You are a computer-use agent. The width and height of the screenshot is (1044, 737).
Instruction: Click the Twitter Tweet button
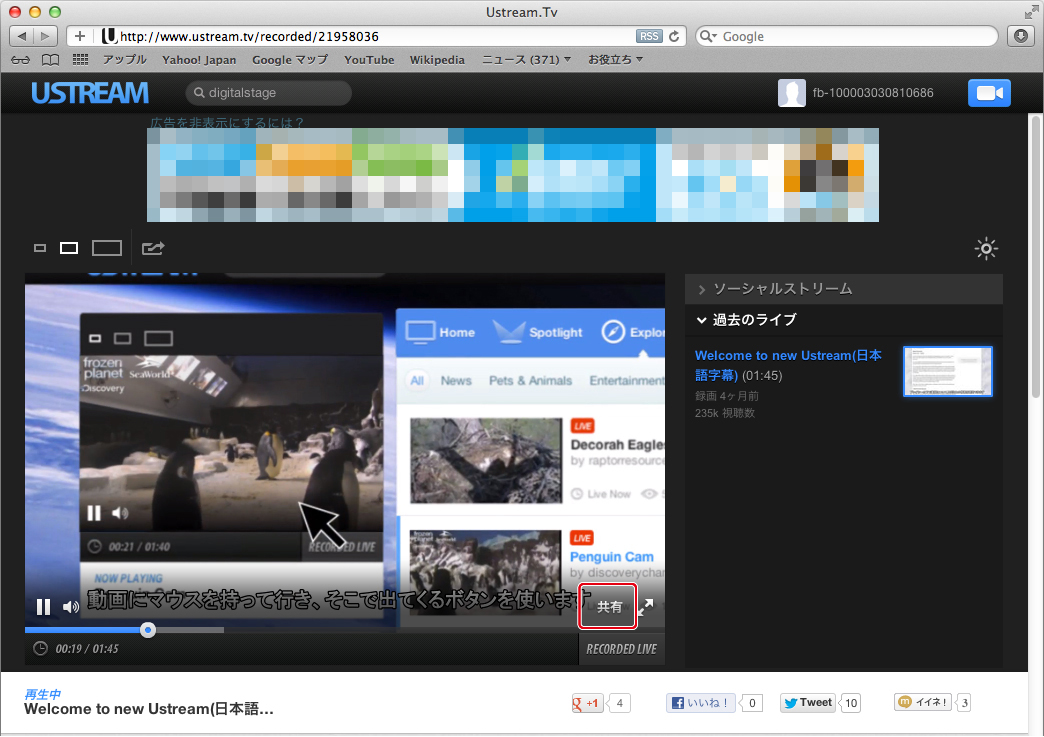point(808,703)
